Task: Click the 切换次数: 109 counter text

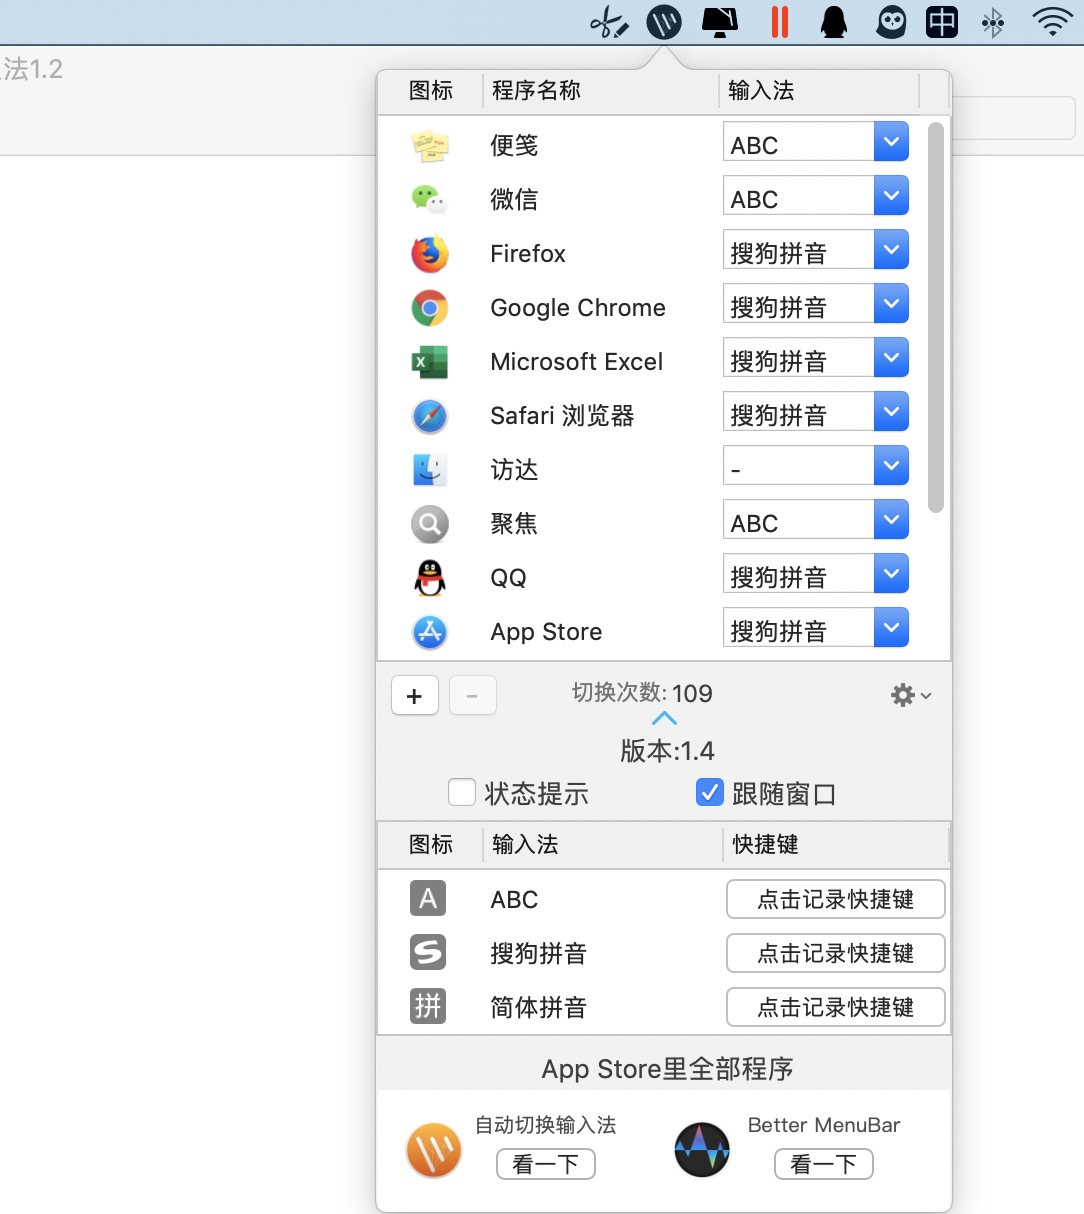Action: pyautogui.click(x=642, y=693)
